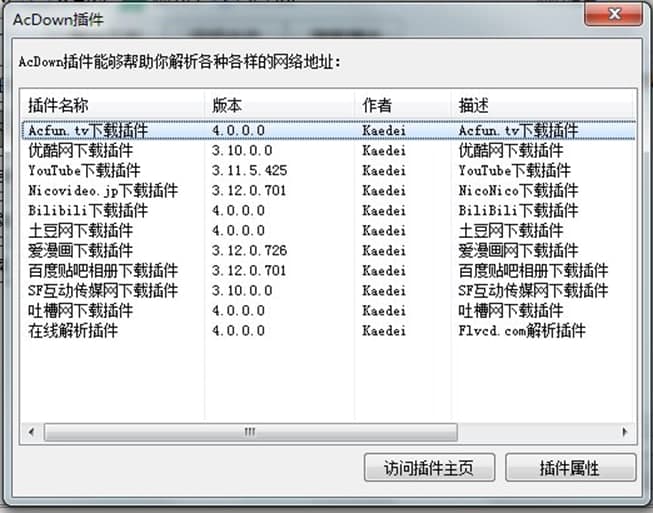Click version 3.10.0.0 in SF互动传媒网 row

[x=242, y=290]
